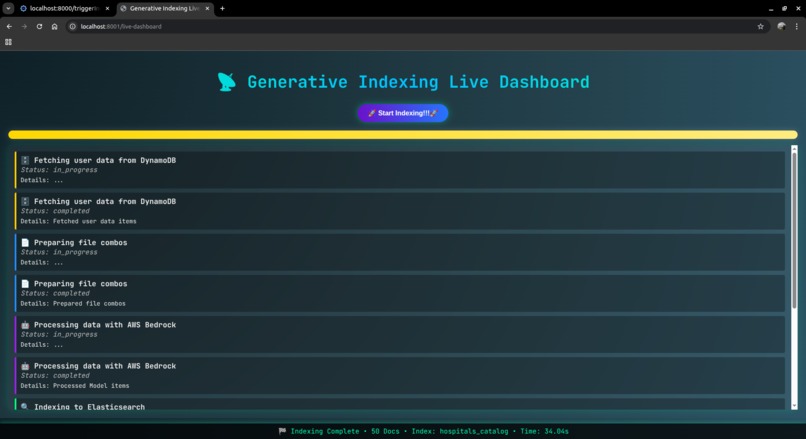Open the browser profile avatar icon
This screenshot has height=439, width=806.
[781, 26]
